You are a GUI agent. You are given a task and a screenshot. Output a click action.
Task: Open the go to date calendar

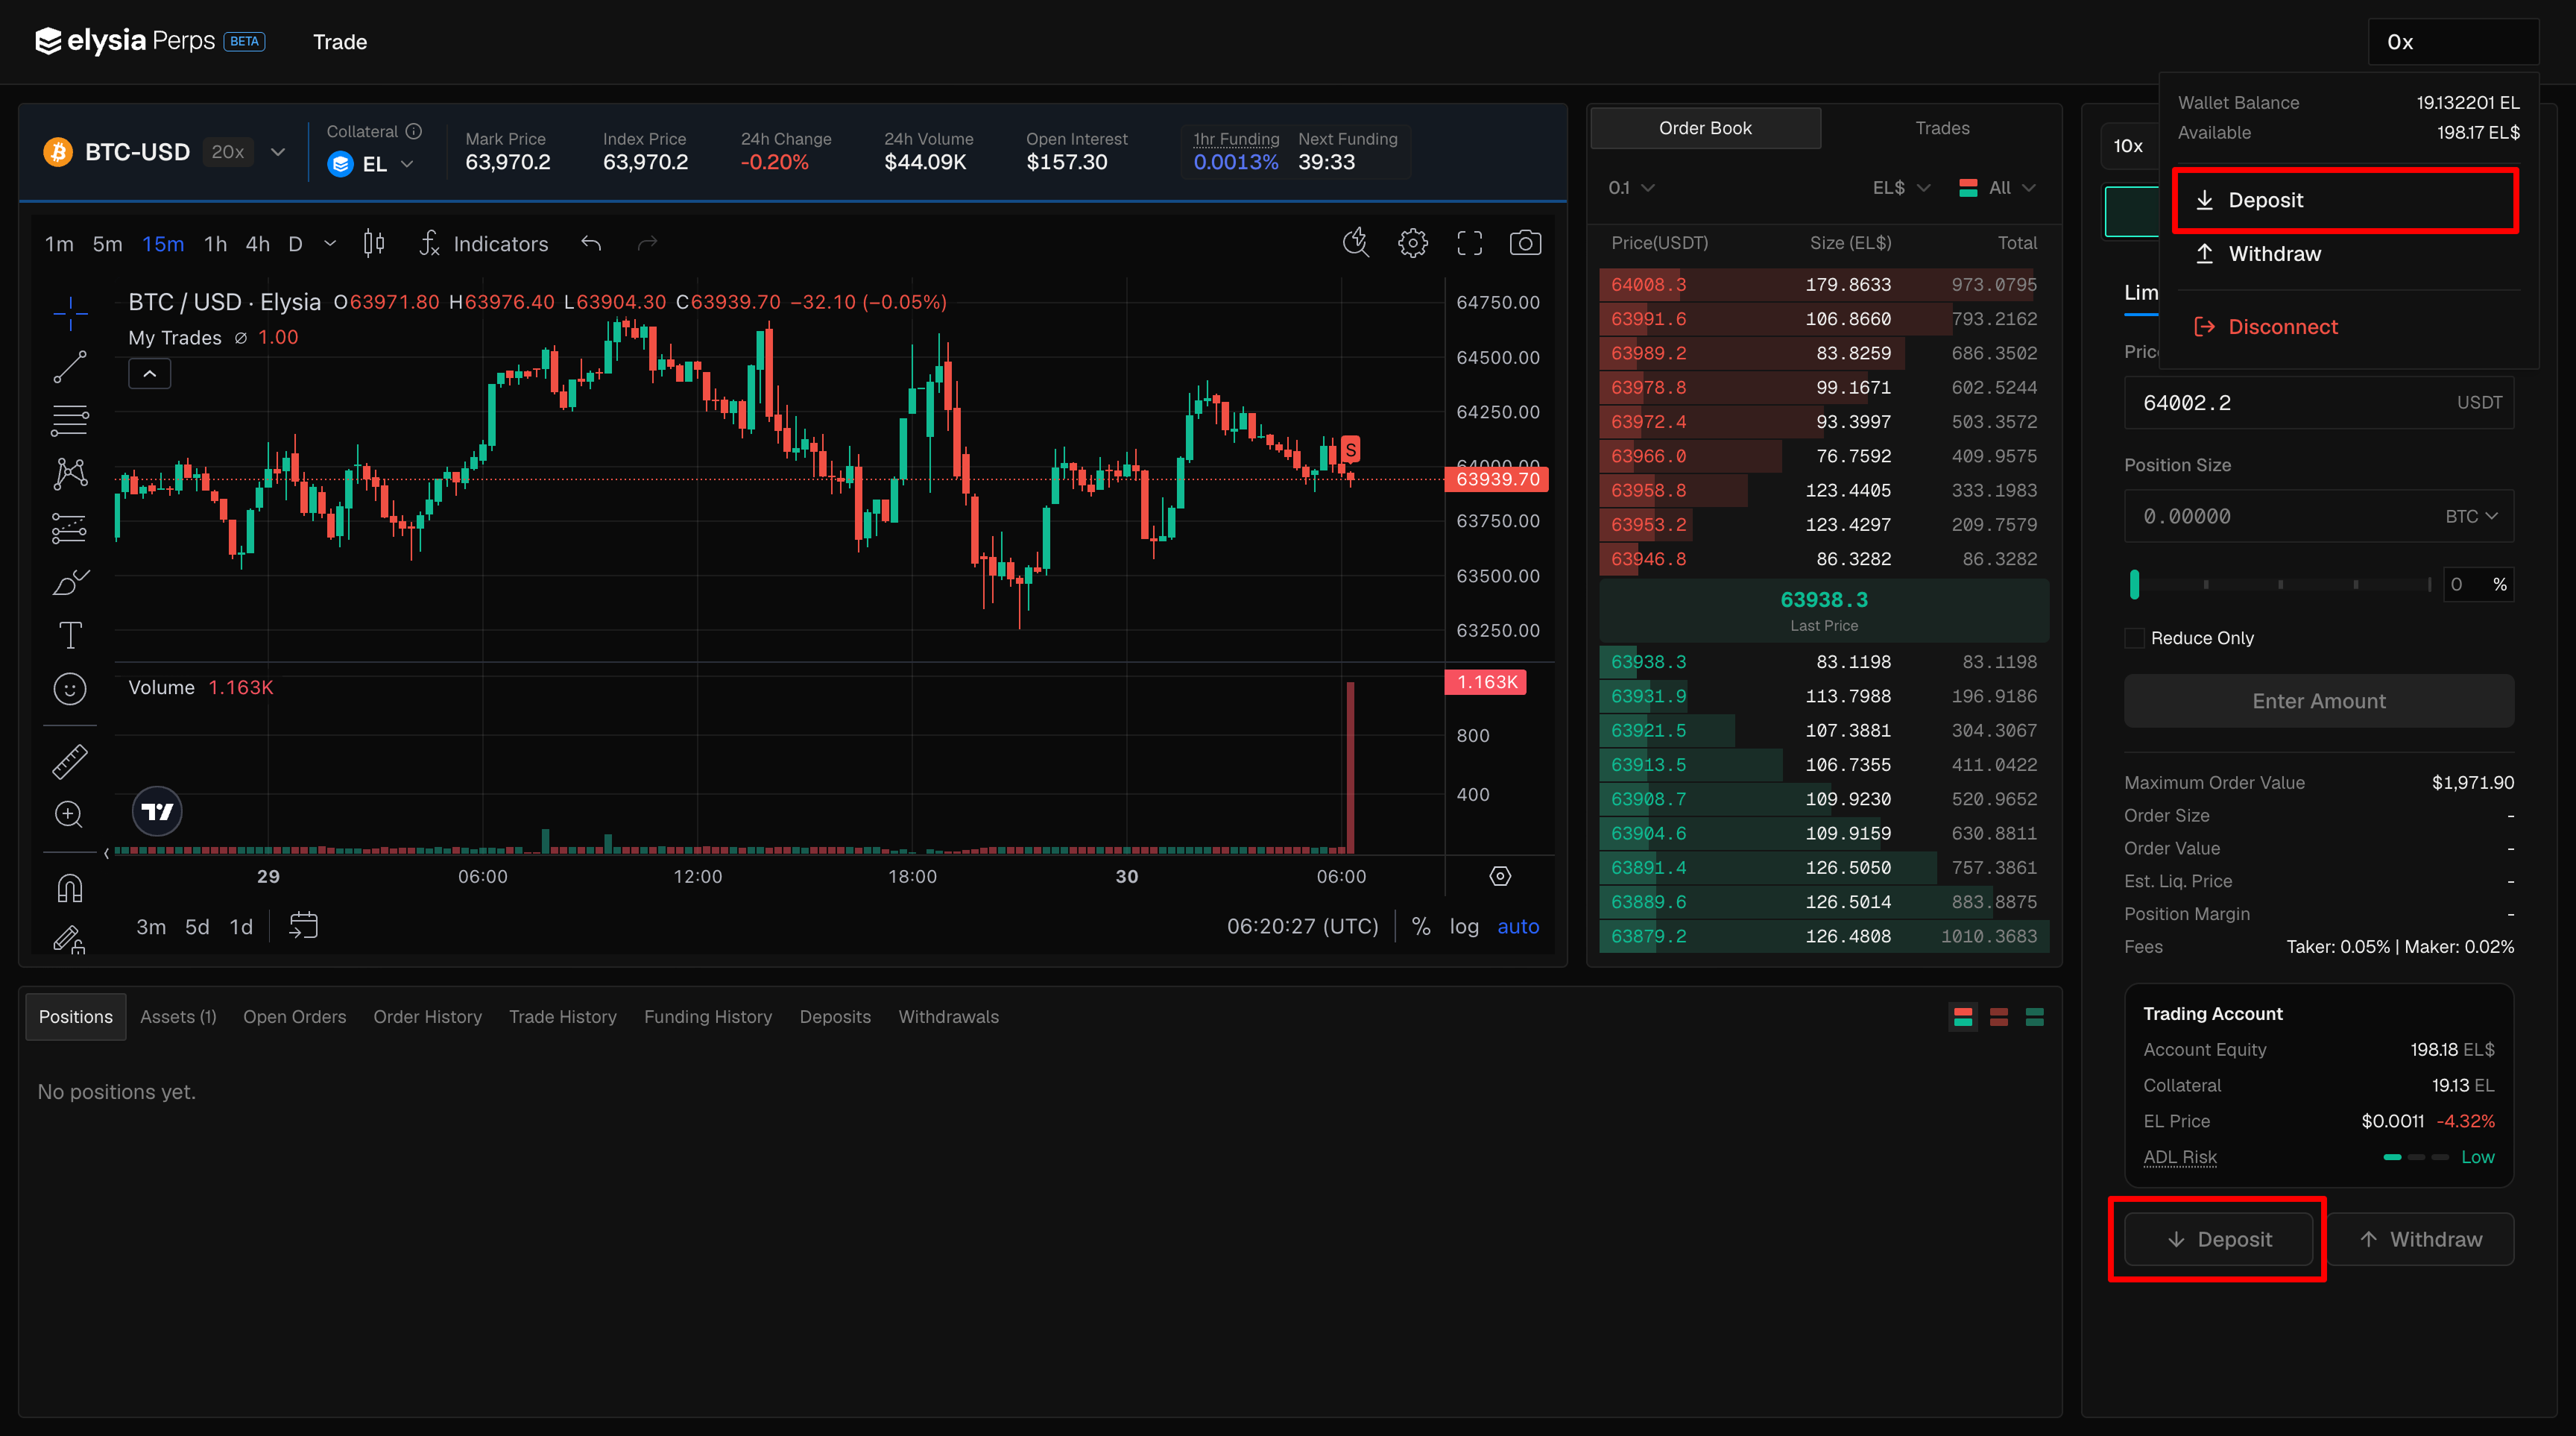(303, 925)
